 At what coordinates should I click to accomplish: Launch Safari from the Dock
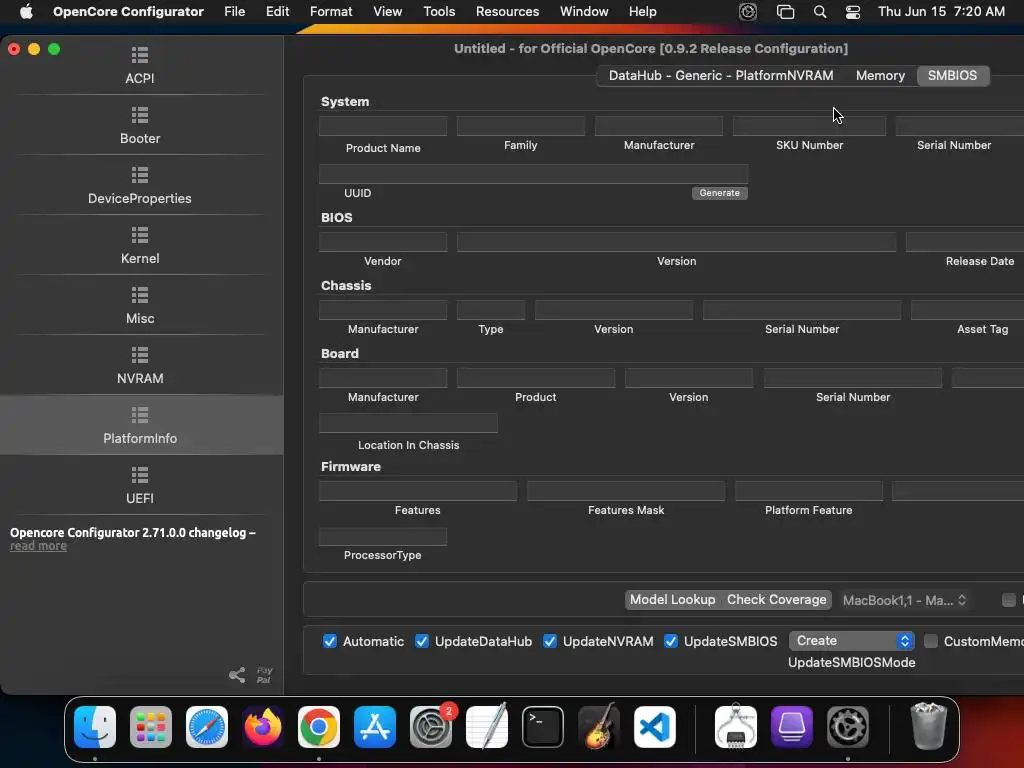click(207, 726)
